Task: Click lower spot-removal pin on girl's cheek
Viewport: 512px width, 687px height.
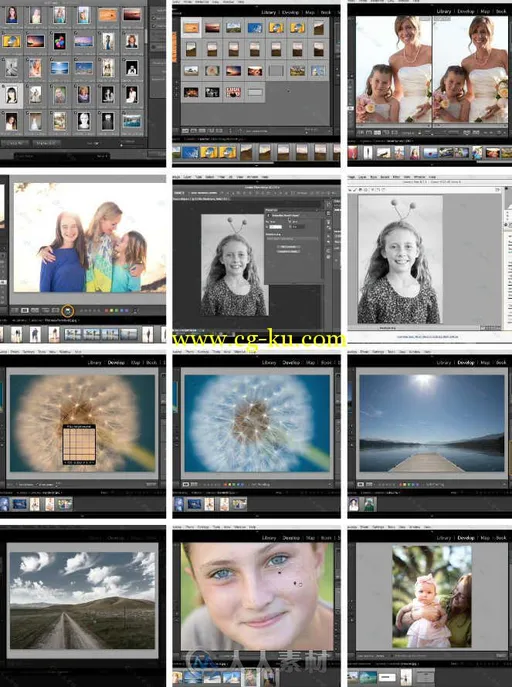Action: coord(295,583)
